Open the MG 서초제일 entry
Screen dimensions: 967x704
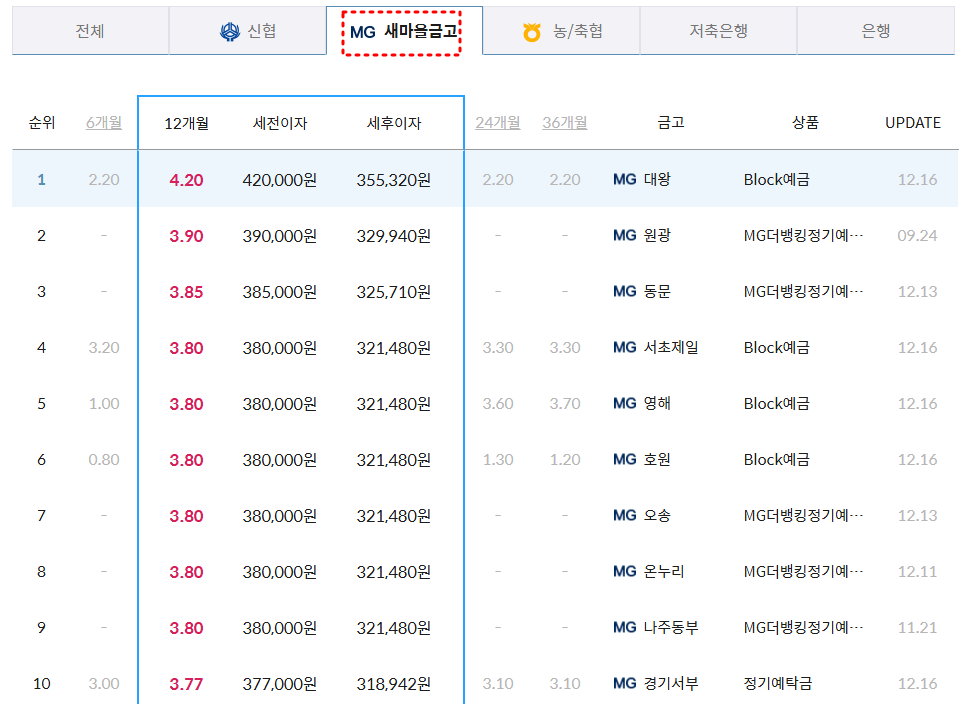tap(656, 348)
